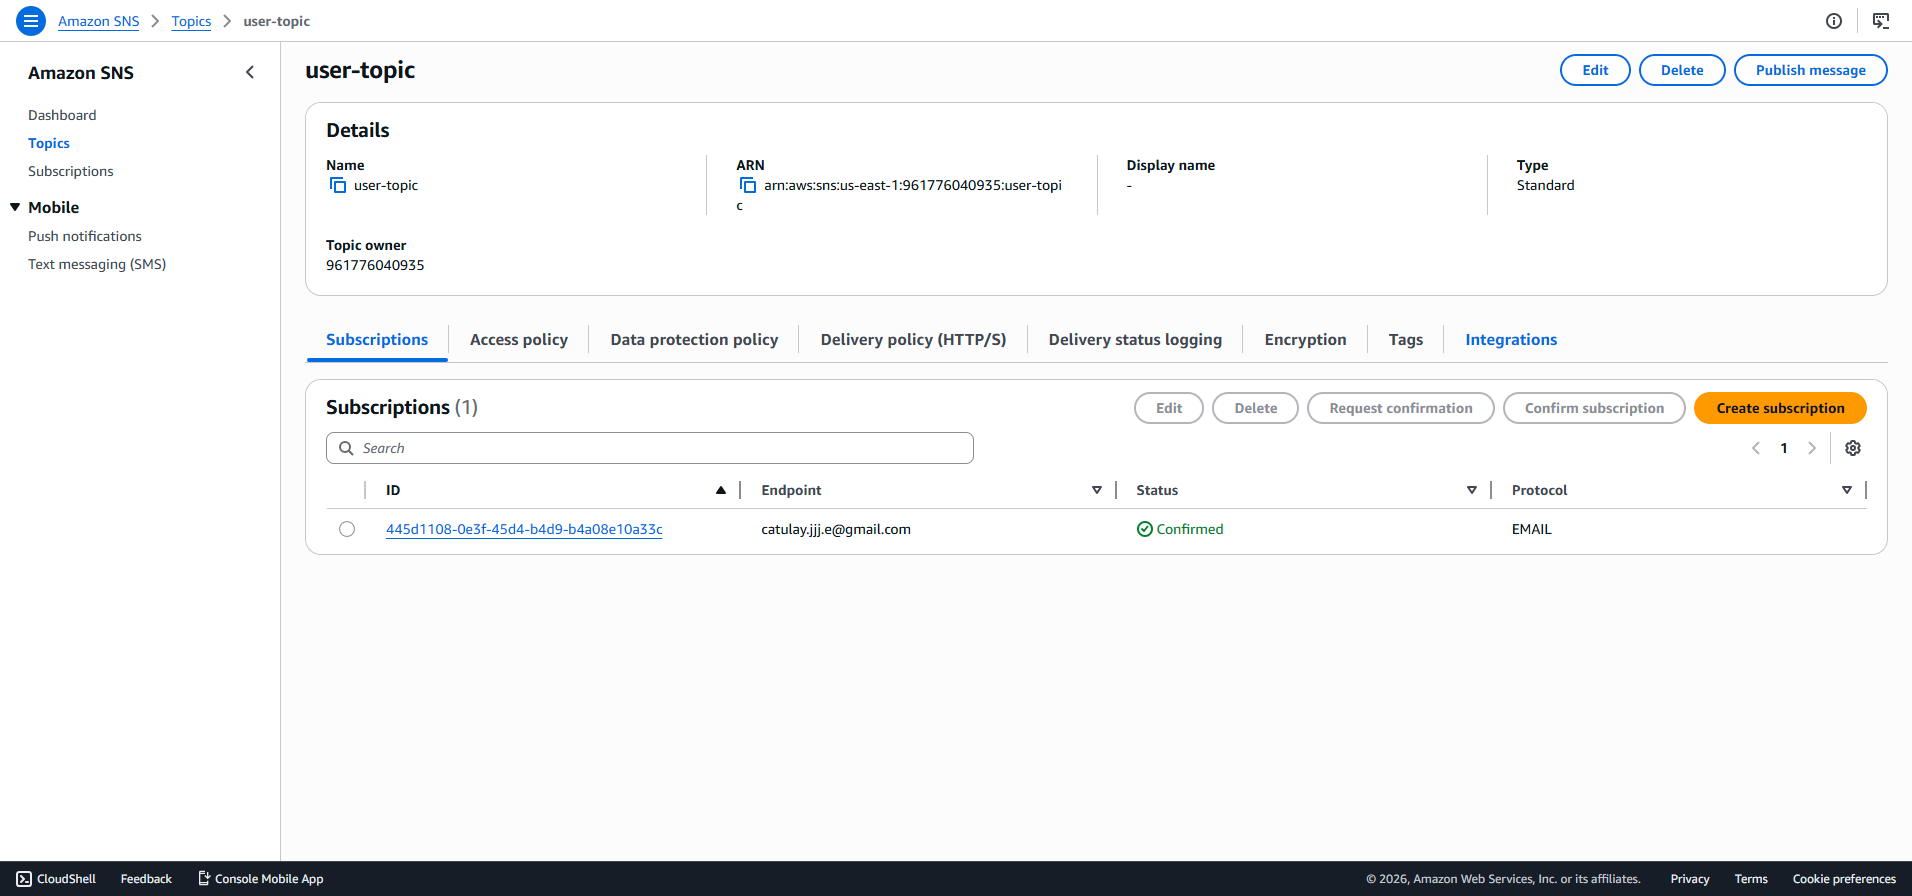Open Delivery policy (HTTP/S) tab
The height and width of the screenshot is (896, 1912).
(913, 340)
